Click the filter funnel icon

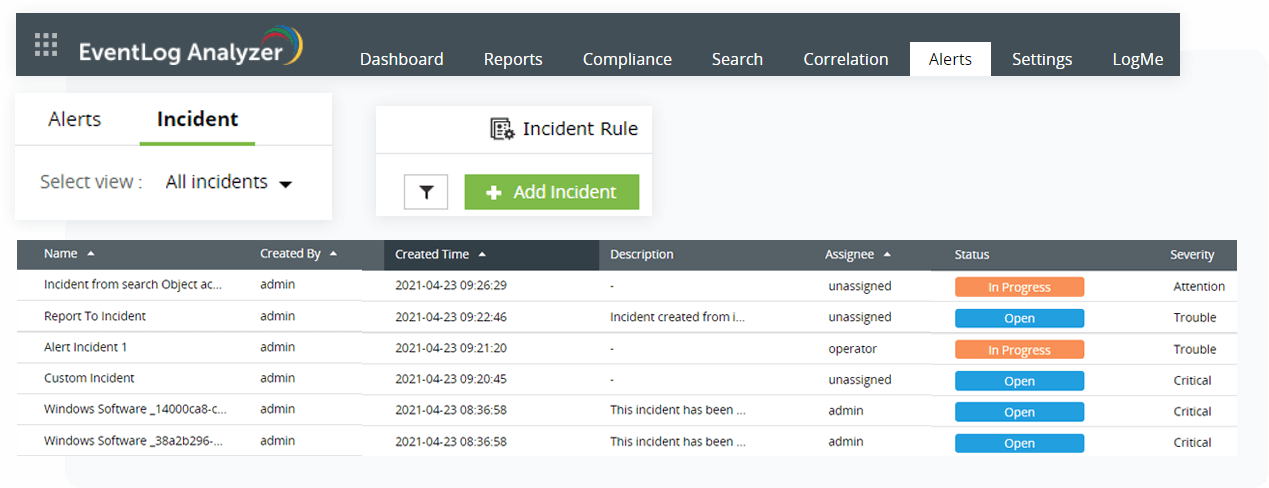[426, 192]
